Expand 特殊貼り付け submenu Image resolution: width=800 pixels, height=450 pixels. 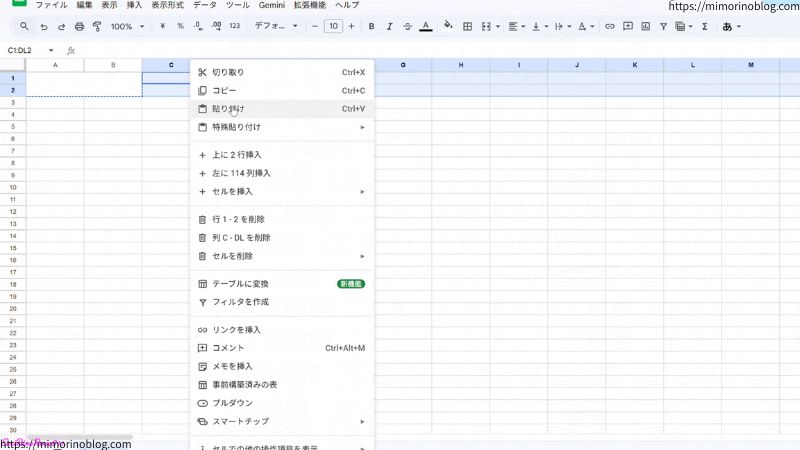tap(282, 127)
